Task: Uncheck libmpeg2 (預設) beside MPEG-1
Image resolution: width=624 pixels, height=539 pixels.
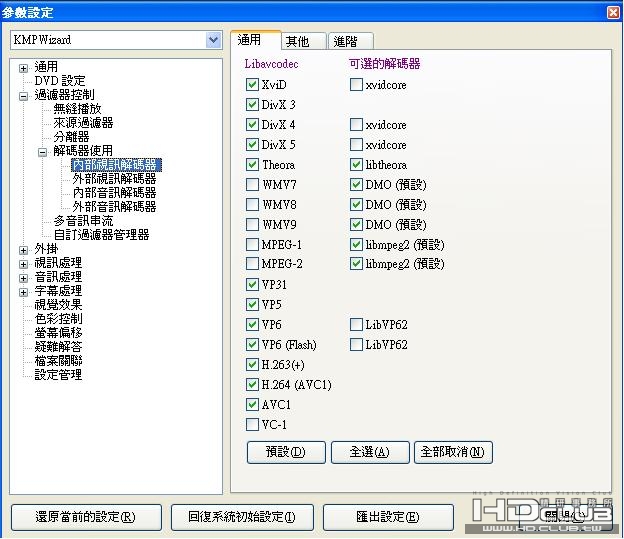Action: 356,244
